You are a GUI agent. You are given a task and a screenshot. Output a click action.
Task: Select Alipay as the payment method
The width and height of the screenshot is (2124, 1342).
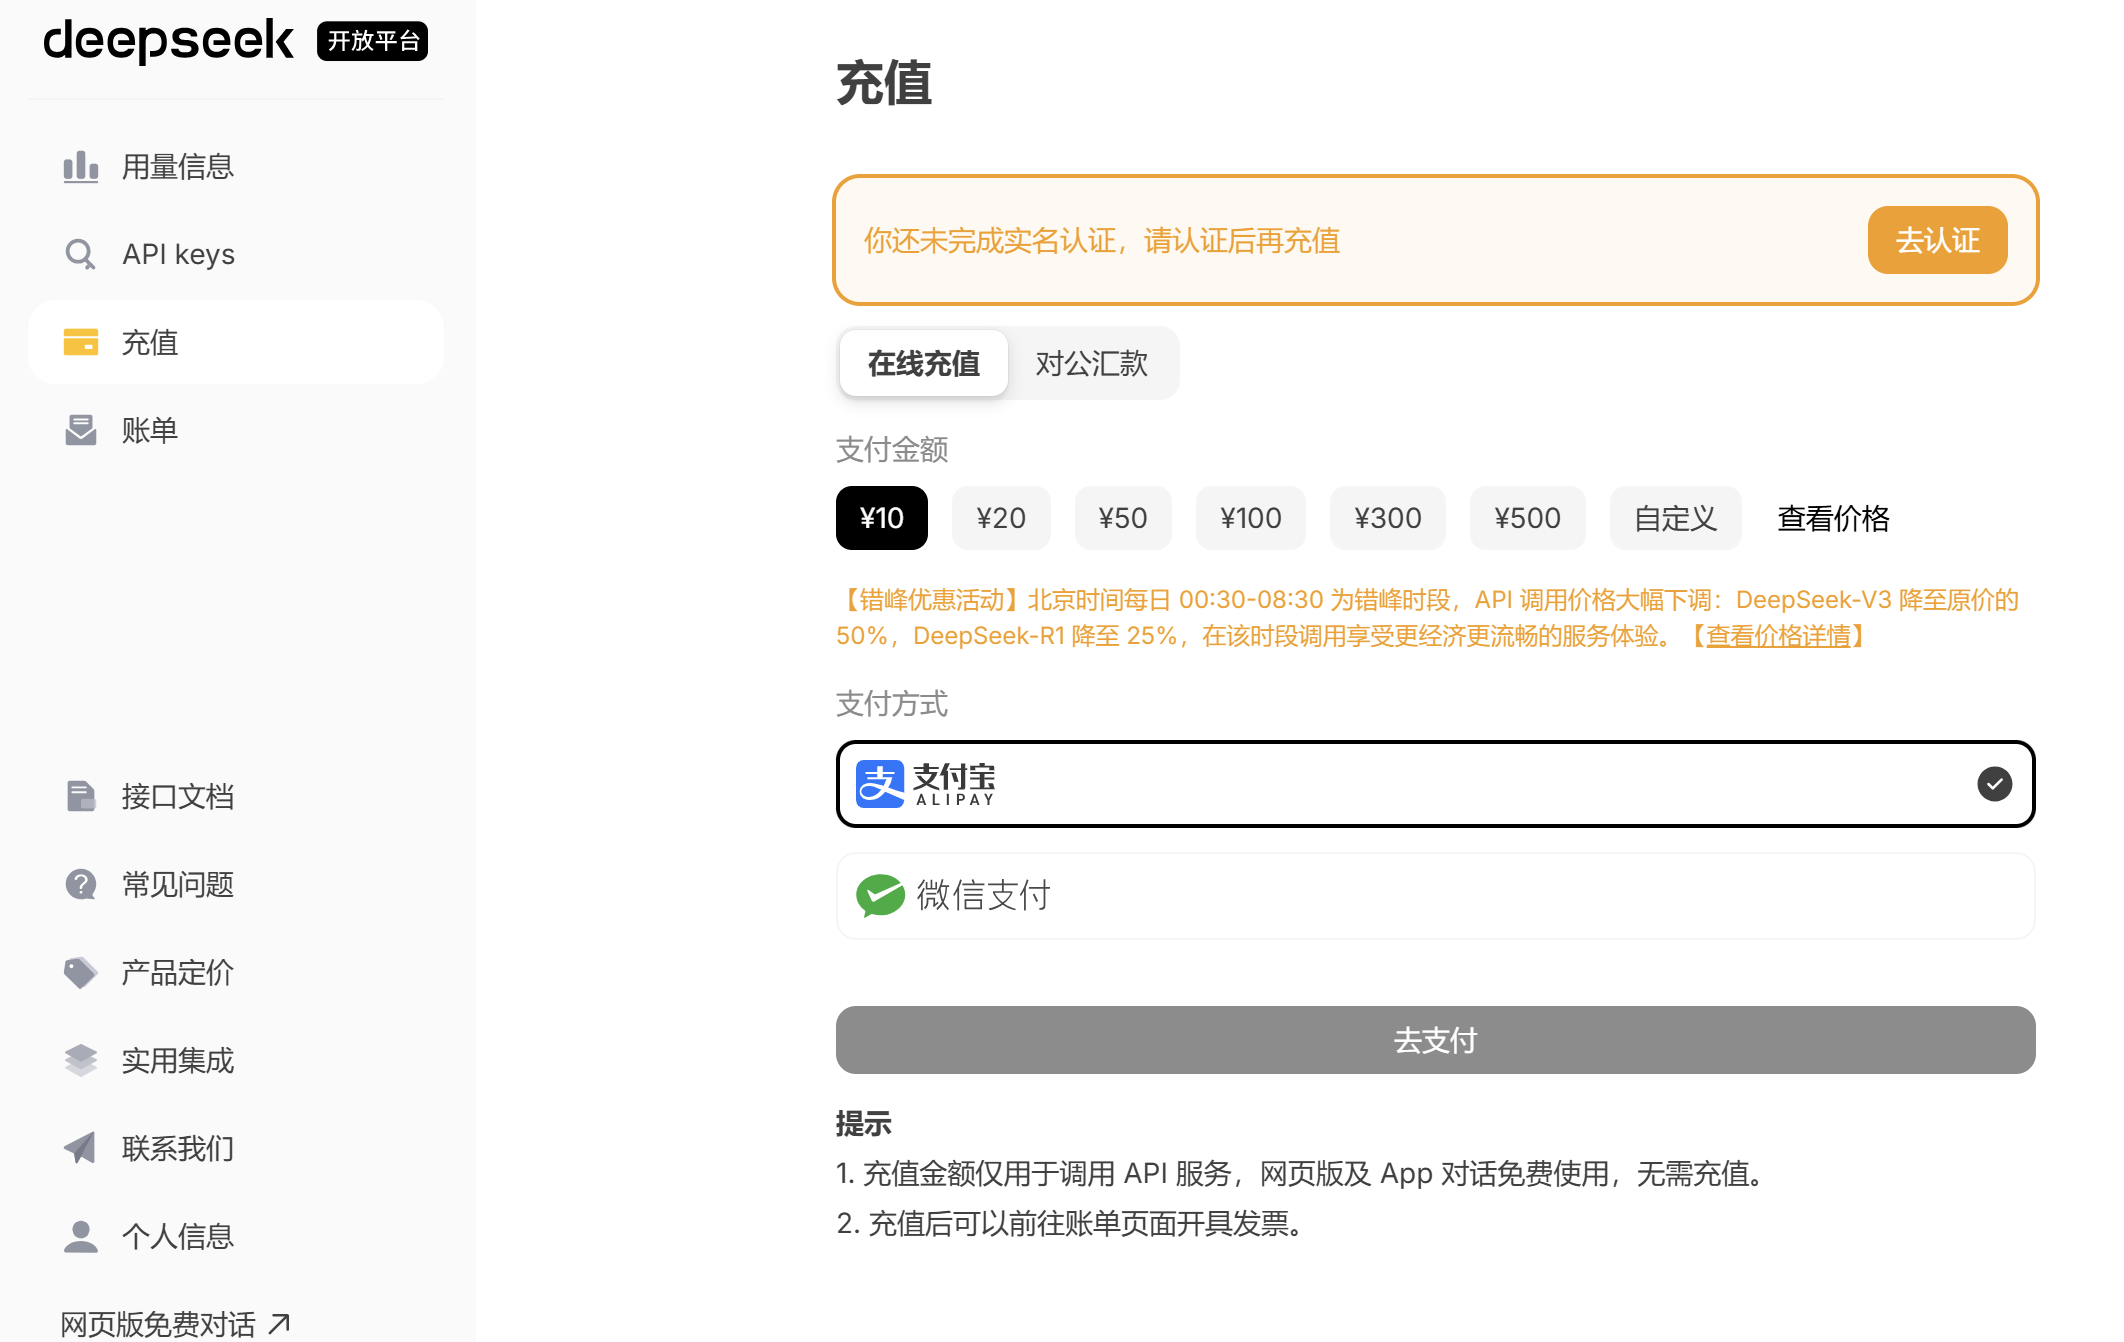point(1435,784)
